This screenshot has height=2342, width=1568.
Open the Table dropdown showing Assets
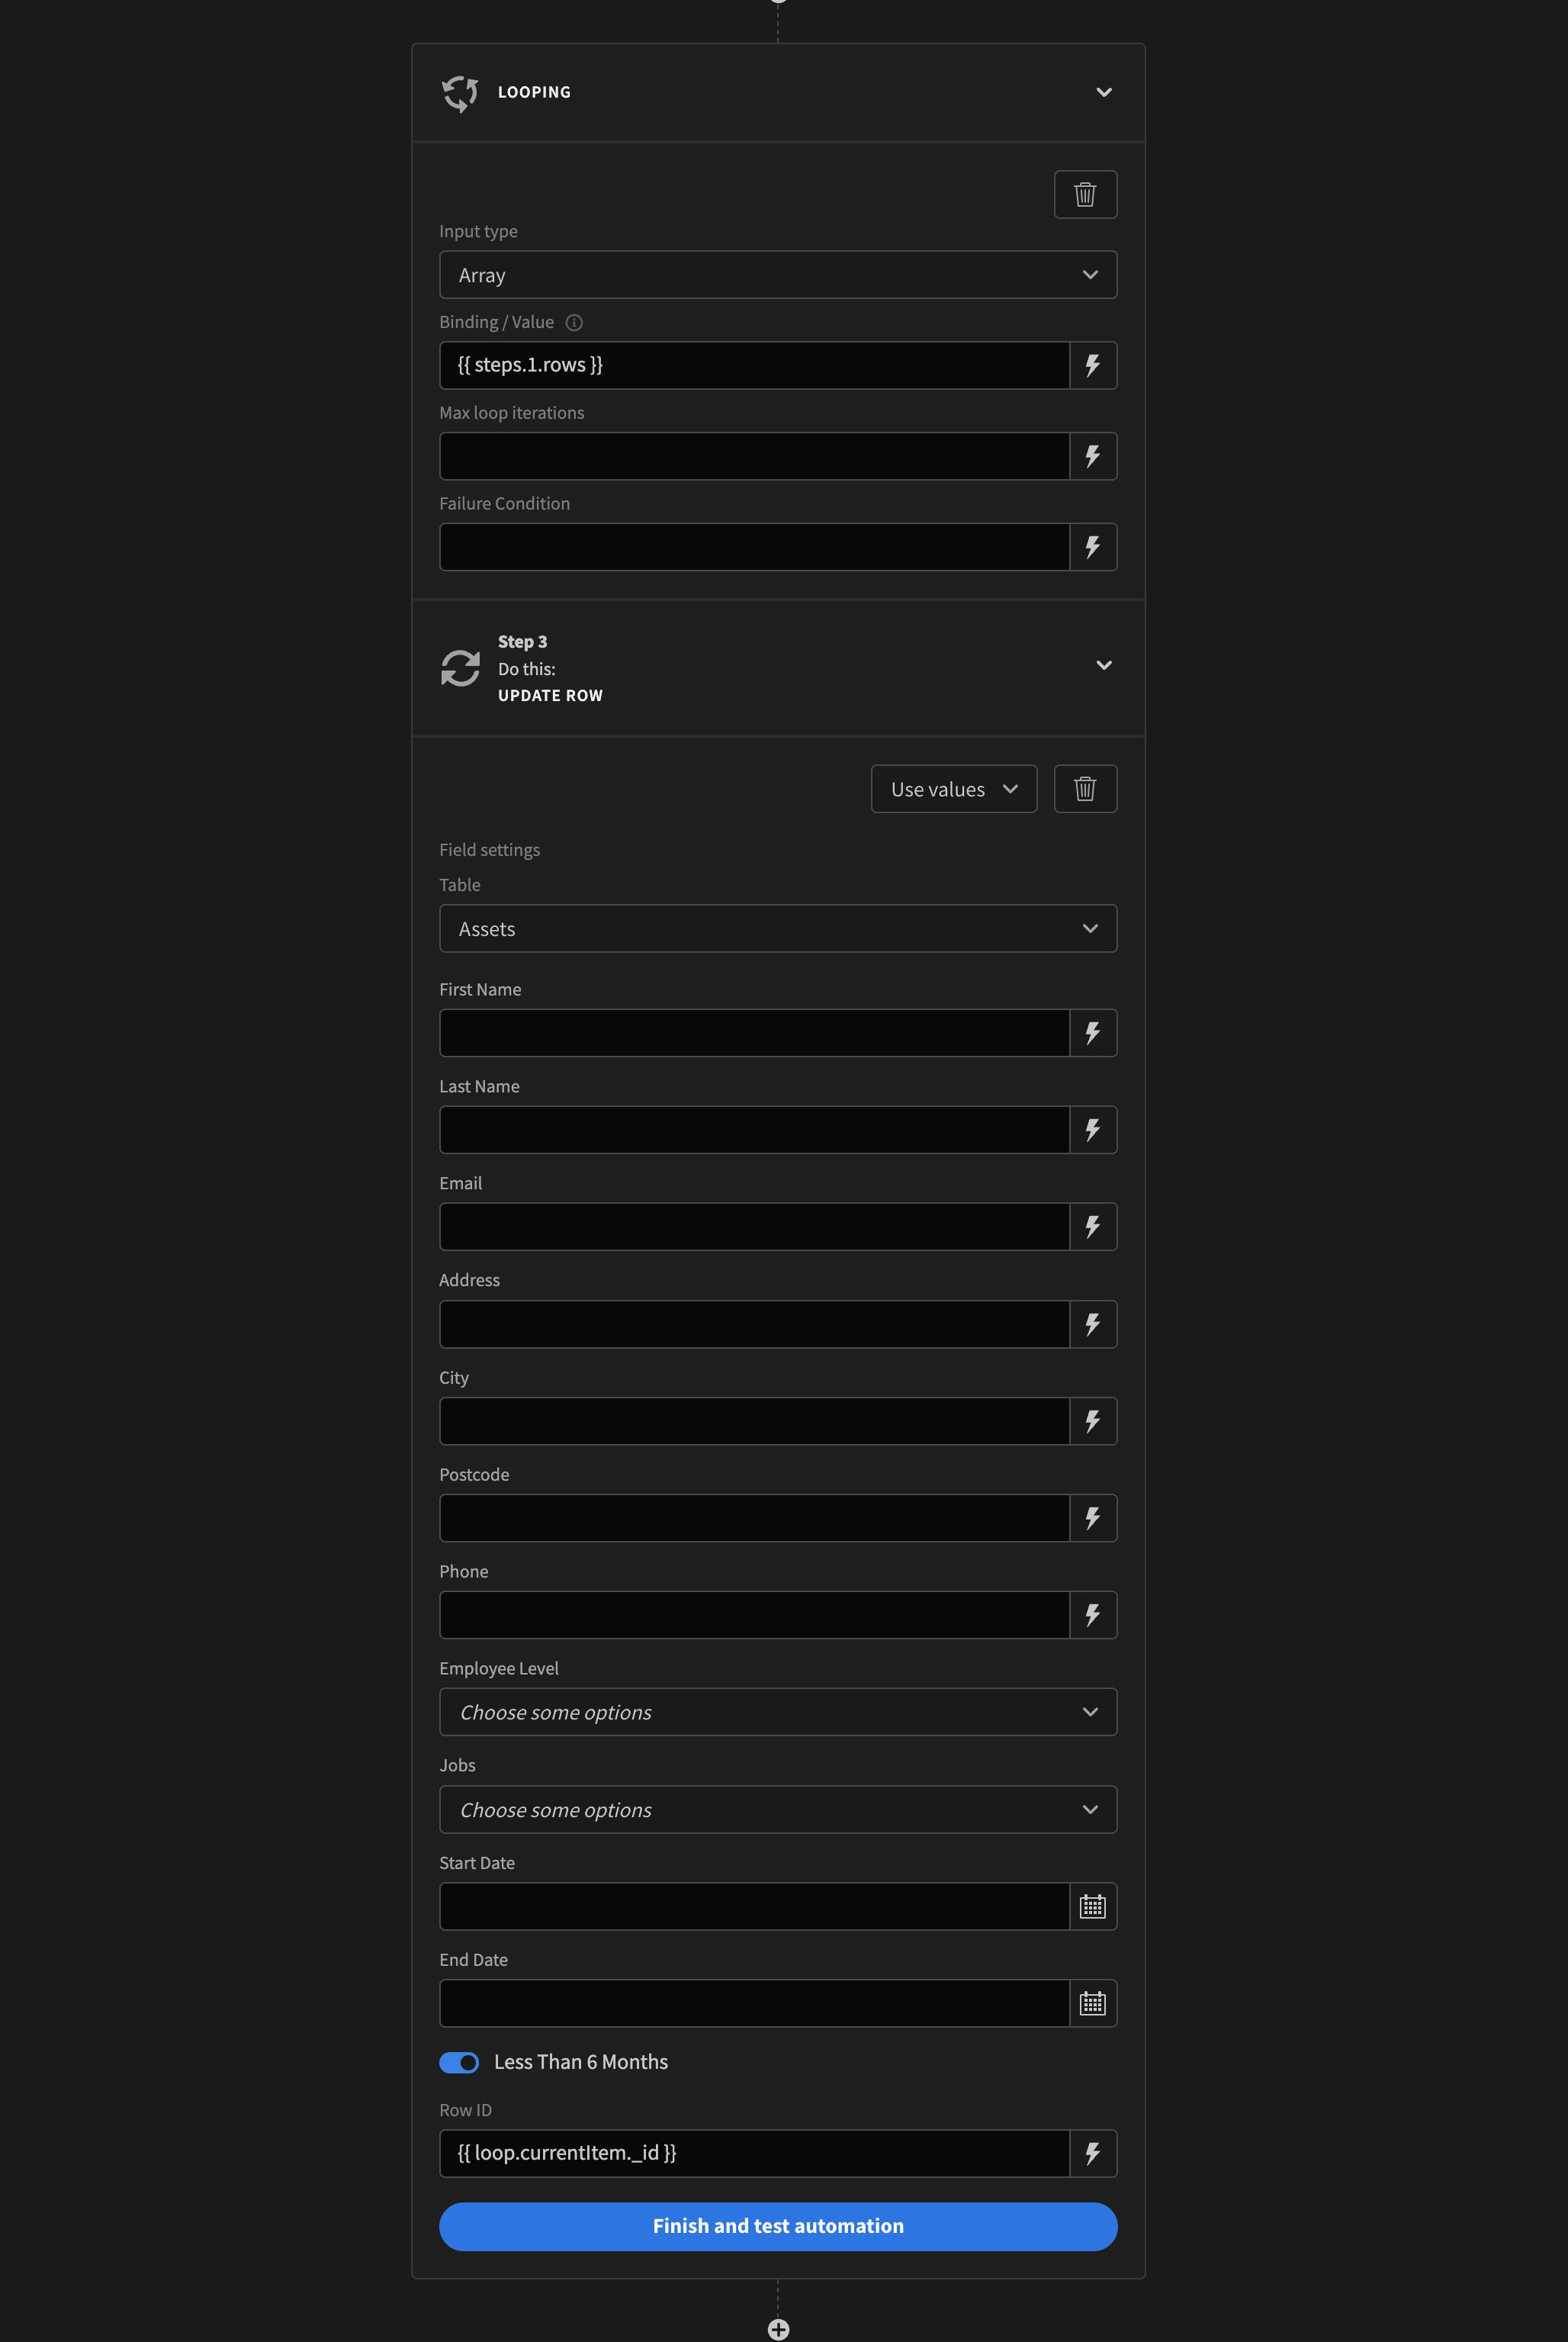coord(778,928)
